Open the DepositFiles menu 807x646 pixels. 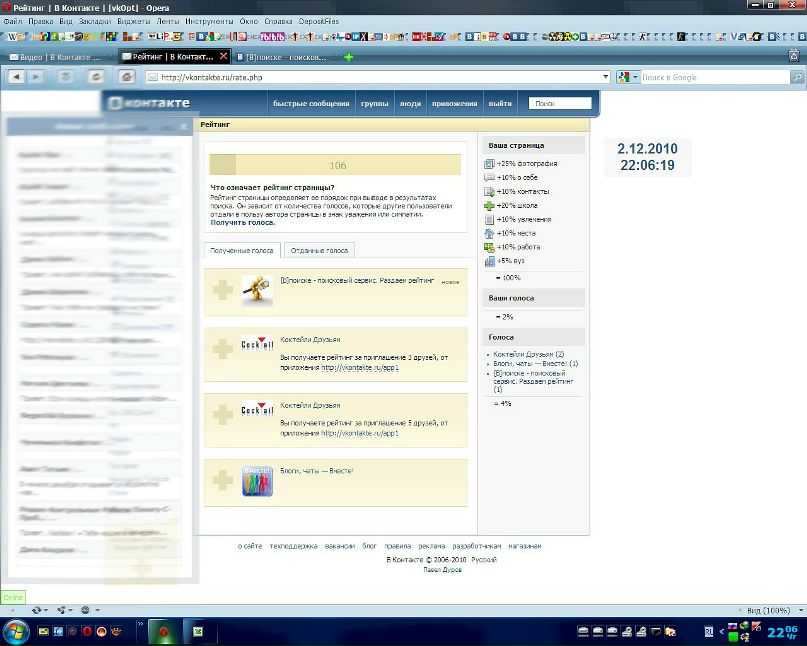319,22
